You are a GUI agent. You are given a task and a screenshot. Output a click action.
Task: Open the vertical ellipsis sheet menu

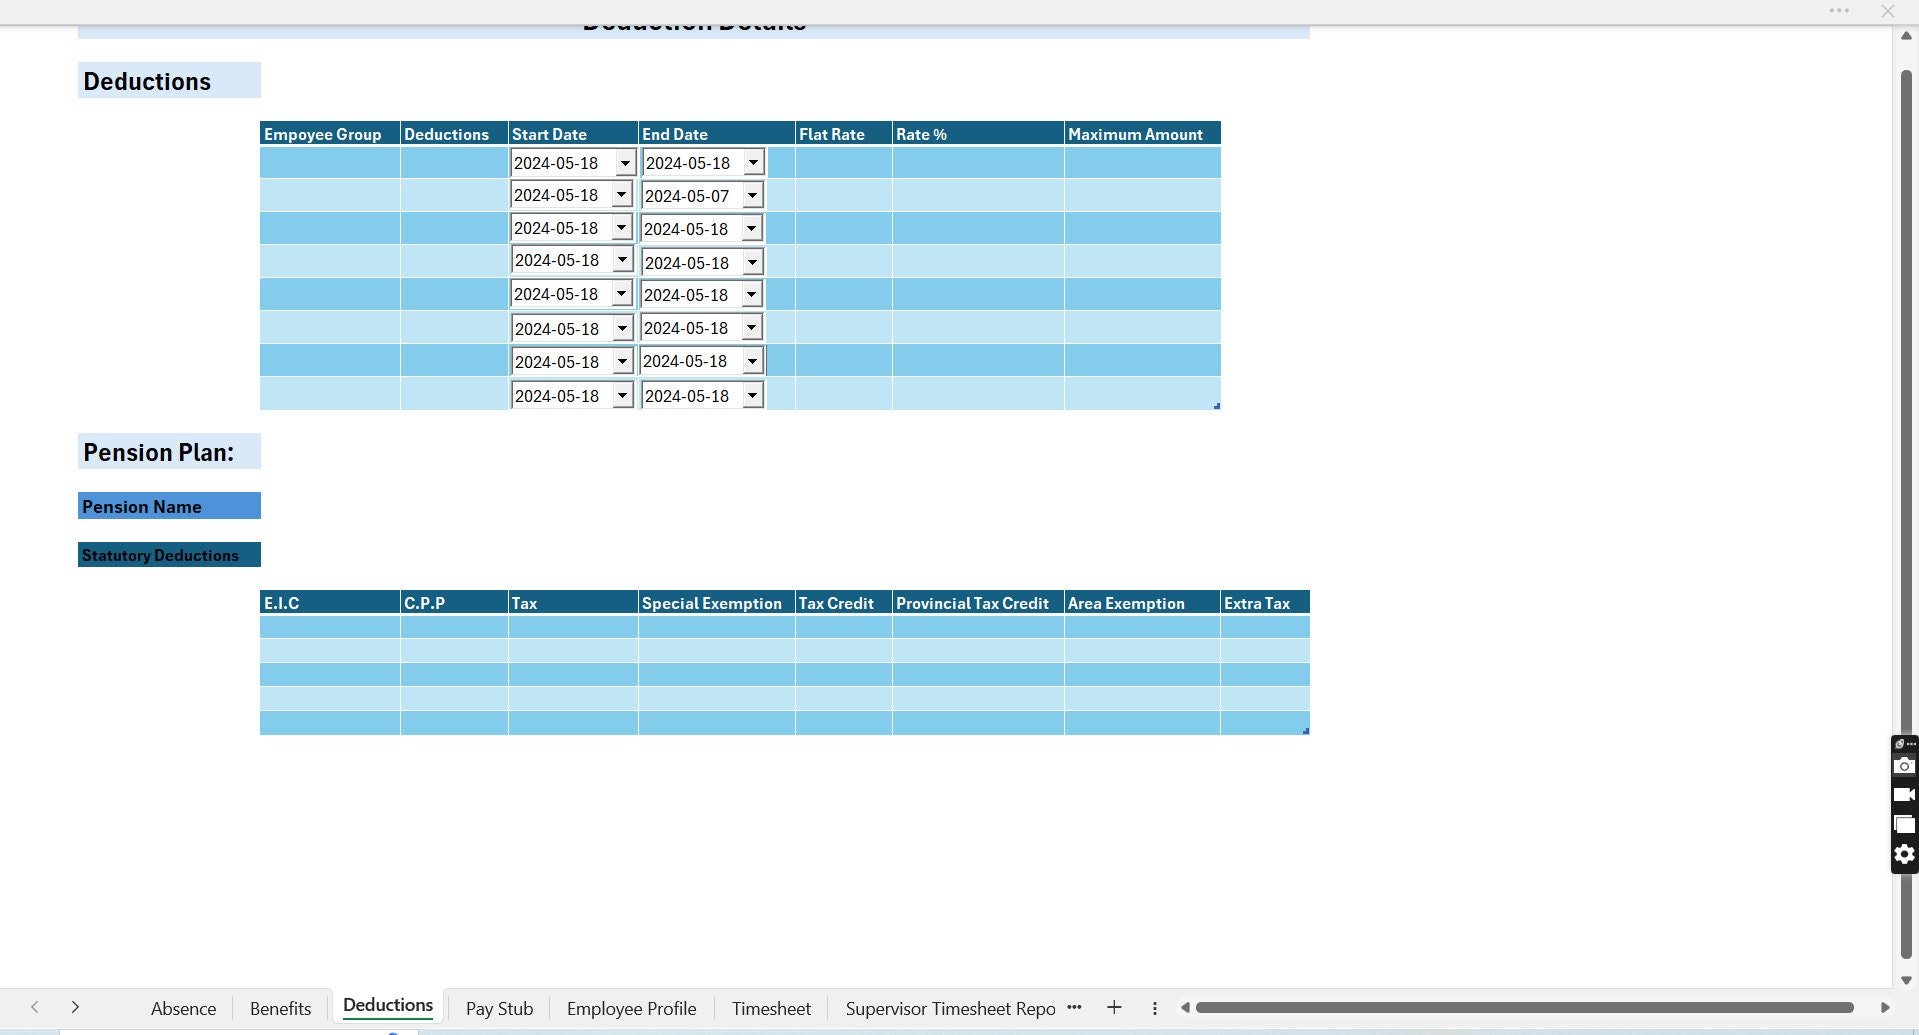[1154, 1007]
